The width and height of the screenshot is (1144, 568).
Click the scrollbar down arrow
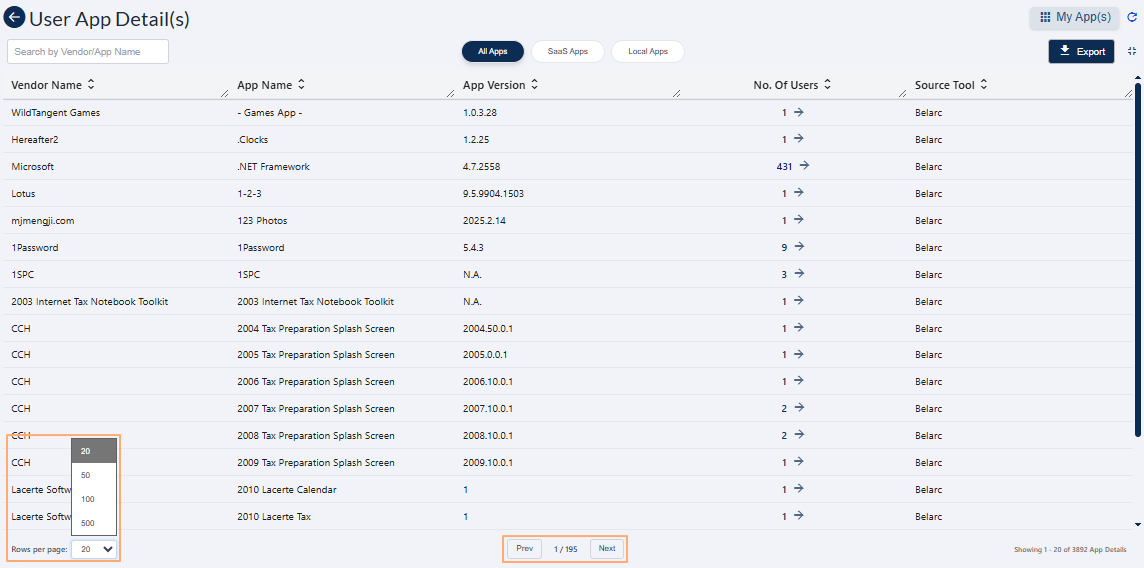click(1137, 524)
